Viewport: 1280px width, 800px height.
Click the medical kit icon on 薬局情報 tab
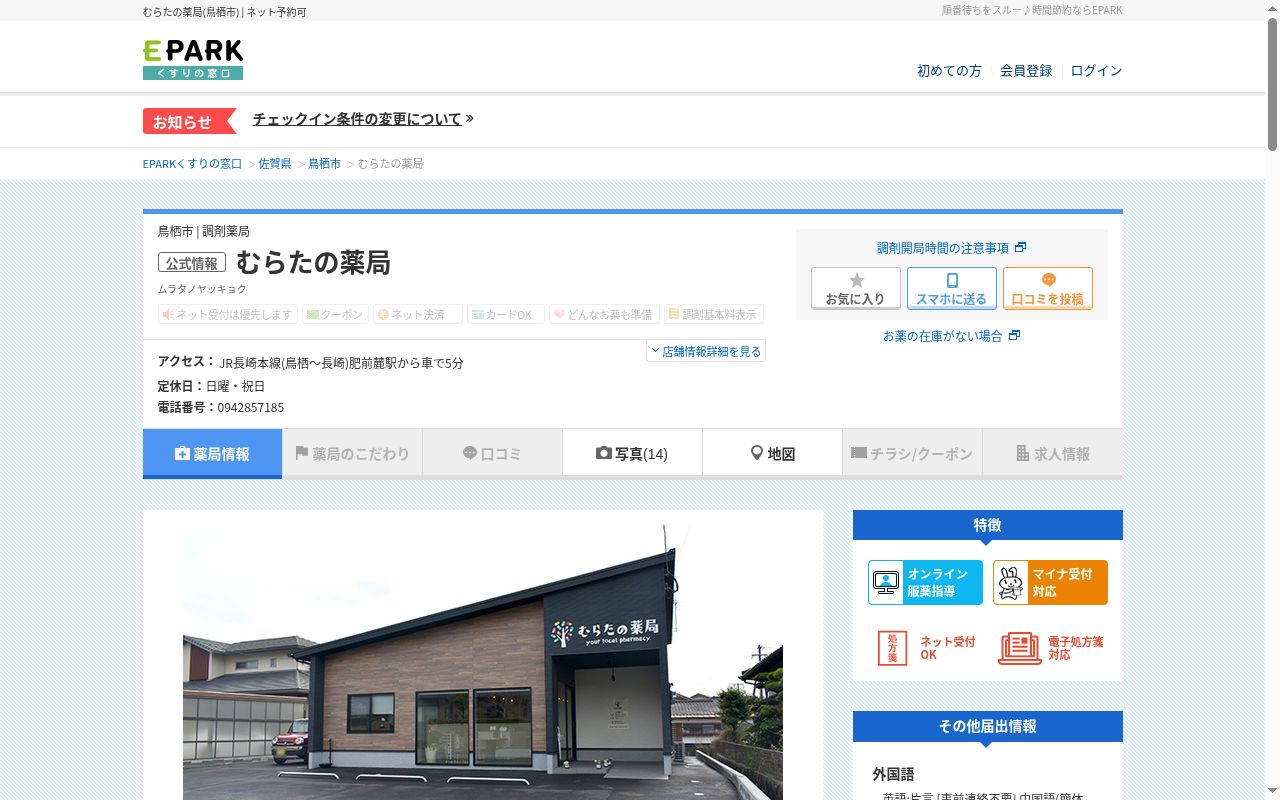[x=182, y=454]
